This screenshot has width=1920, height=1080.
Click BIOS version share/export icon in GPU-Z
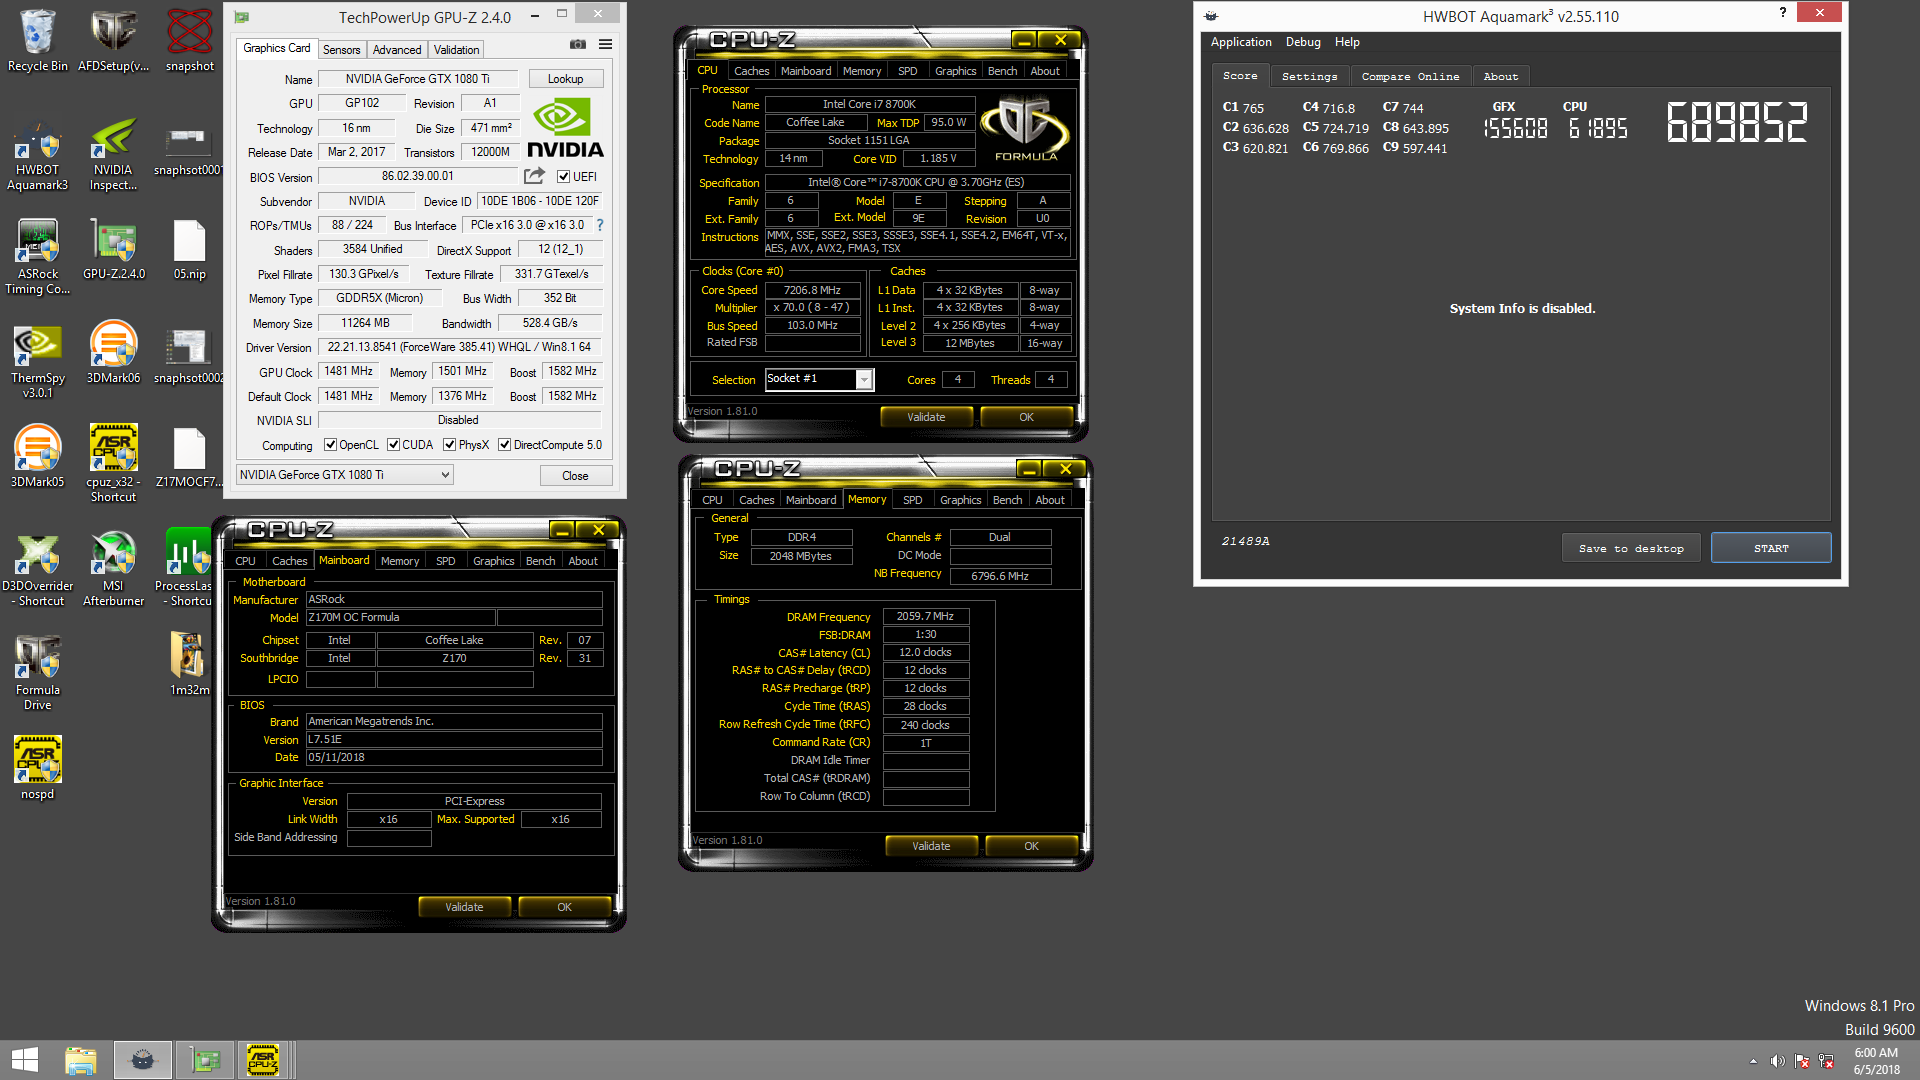(534, 176)
